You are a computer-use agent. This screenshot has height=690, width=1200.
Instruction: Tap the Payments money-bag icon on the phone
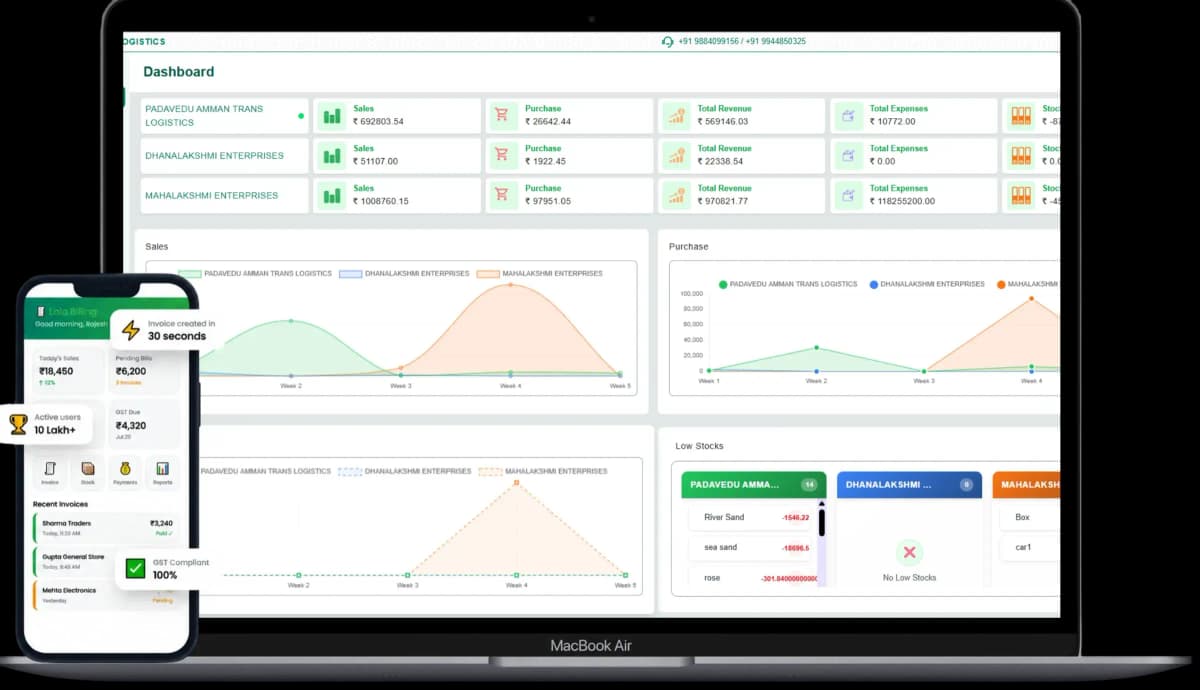(125, 468)
